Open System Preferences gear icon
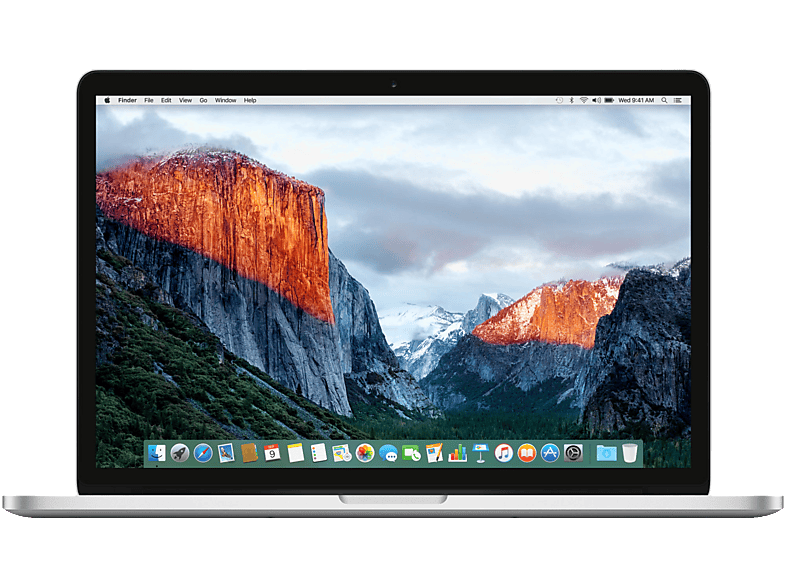The image size is (786, 587). [x=573, y=453]
